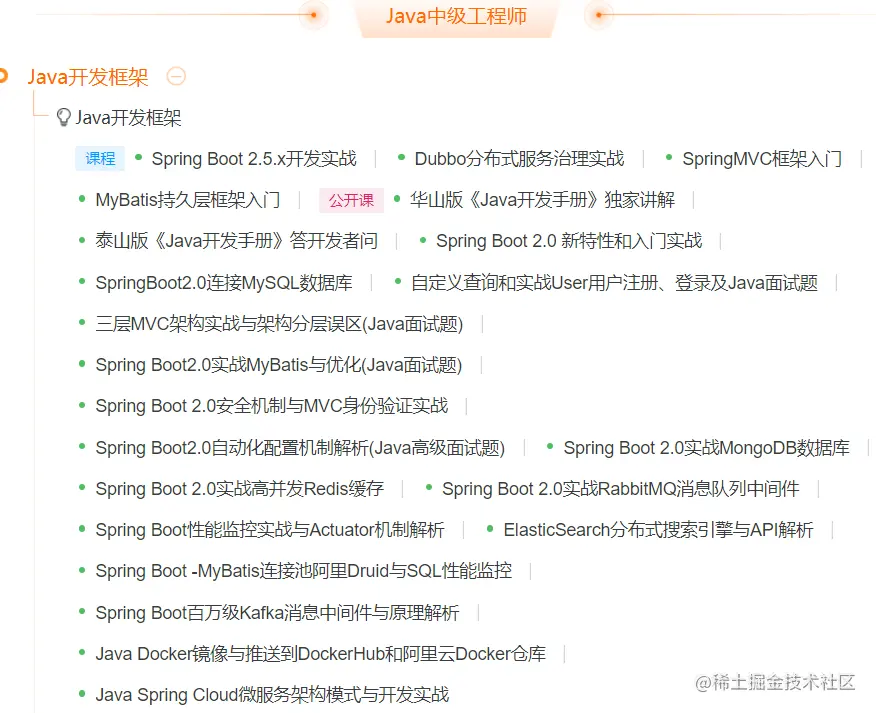Click the orange Java开发框架 heading

click(x=88, y=77)
